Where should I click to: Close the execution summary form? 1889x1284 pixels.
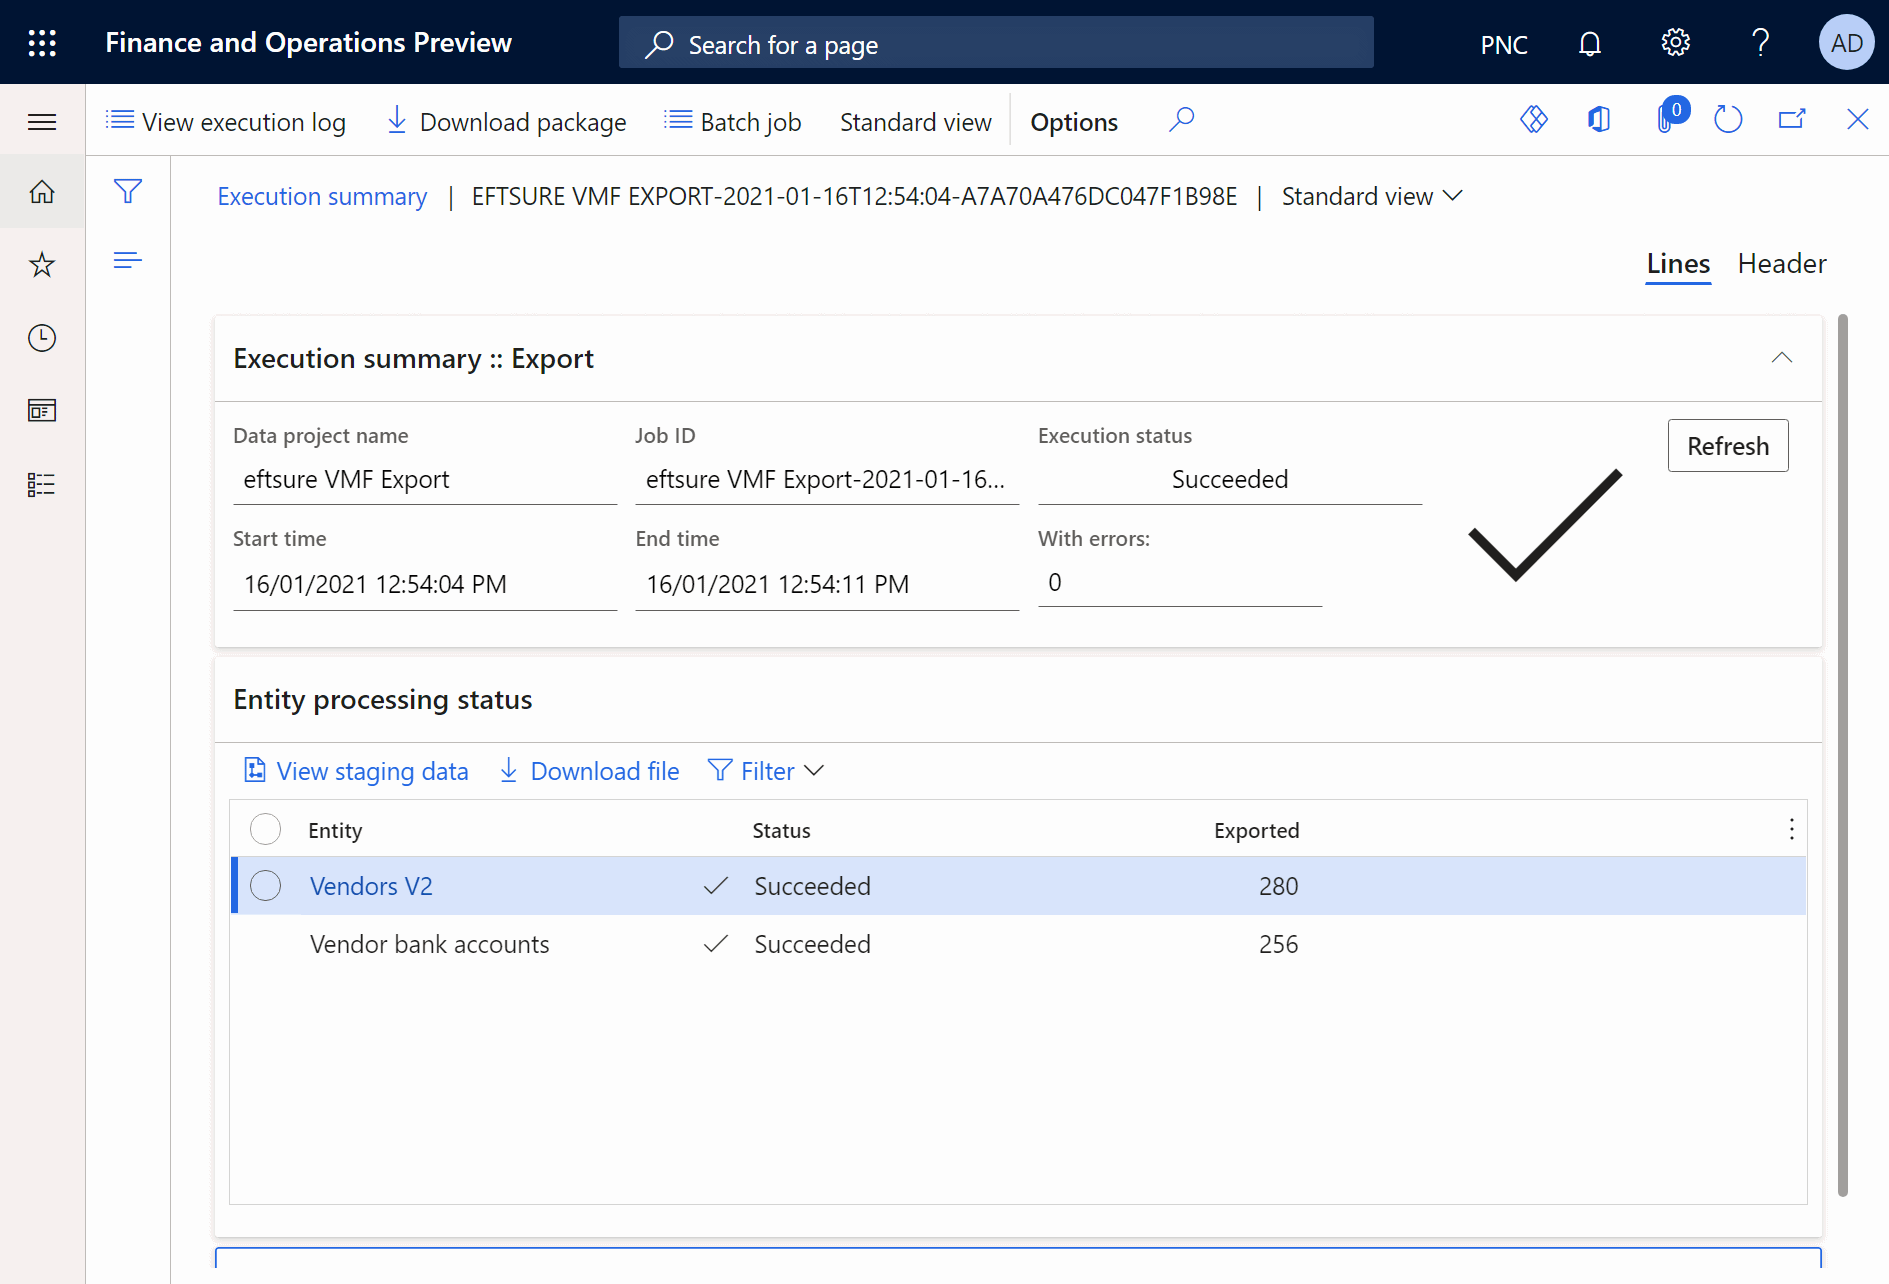pos(1857,120)
